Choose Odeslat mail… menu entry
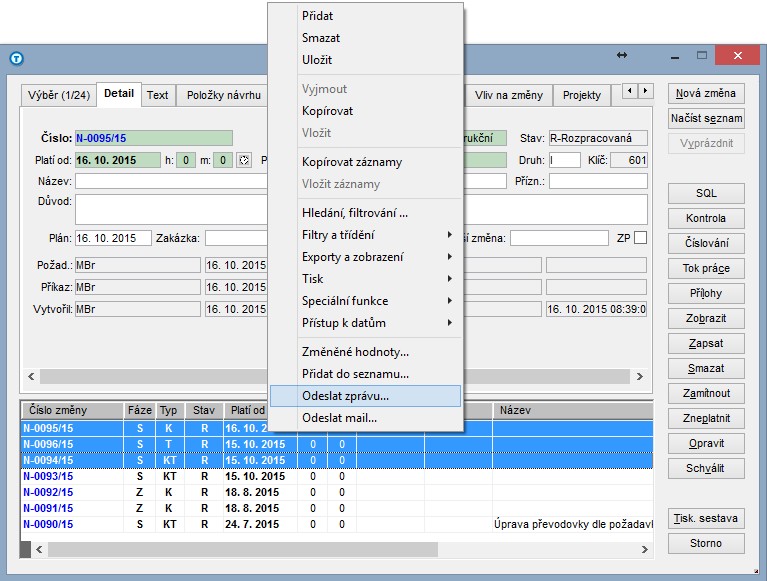This screenshot has height=581, width=767. click(x=365, y=418)
